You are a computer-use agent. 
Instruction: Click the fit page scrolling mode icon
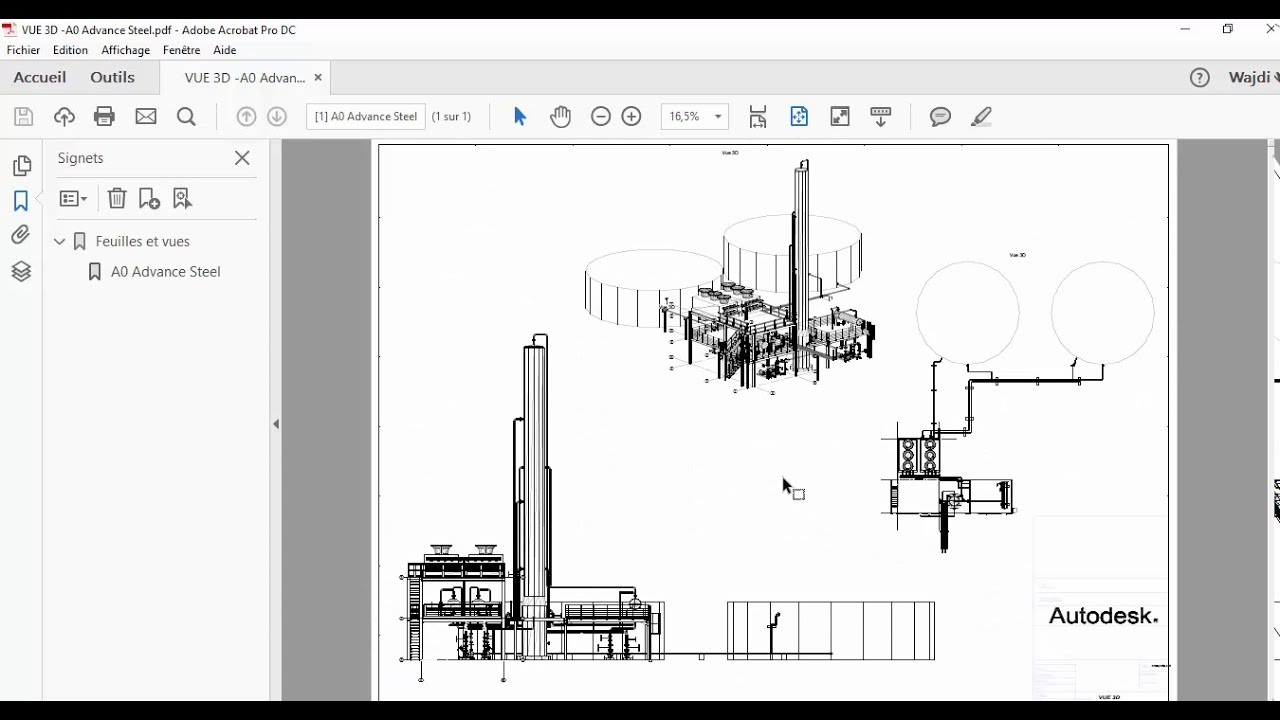[758, 117]
